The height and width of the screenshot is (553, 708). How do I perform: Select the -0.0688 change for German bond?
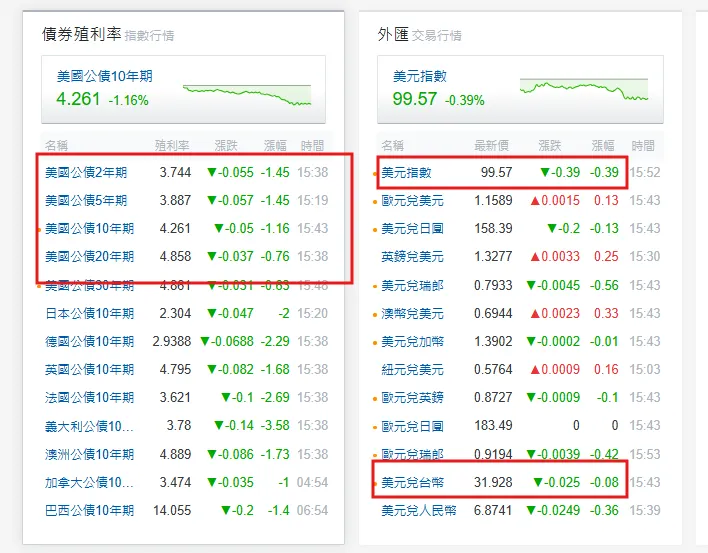(227, 341)
